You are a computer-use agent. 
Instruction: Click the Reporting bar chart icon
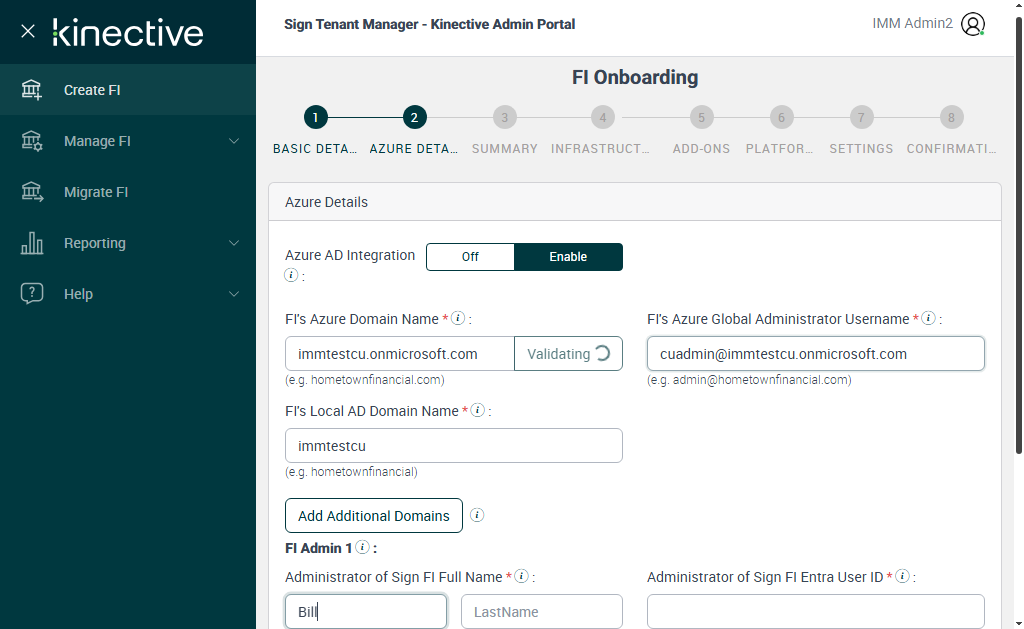(31, 242)
